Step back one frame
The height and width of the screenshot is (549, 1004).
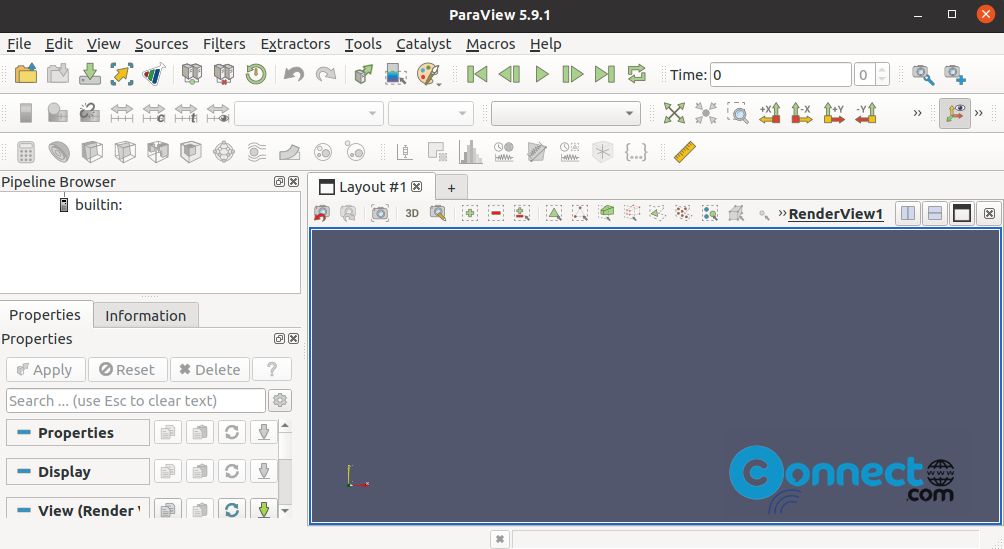pyautogui.click(x=509, y=74)
